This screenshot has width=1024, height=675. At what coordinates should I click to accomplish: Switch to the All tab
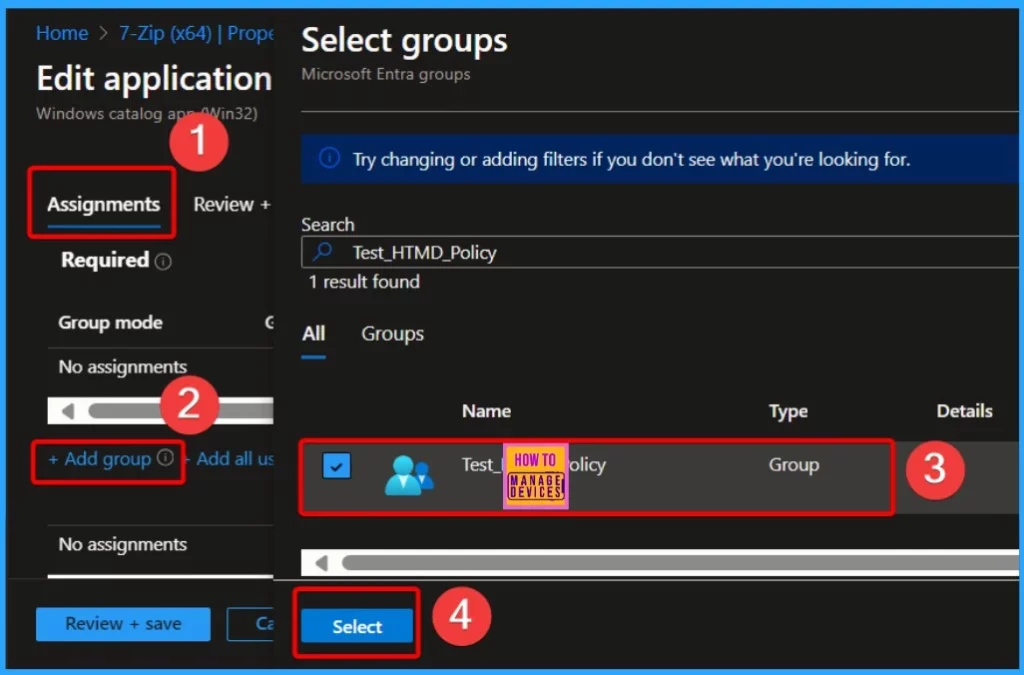(x=313, y=334)
